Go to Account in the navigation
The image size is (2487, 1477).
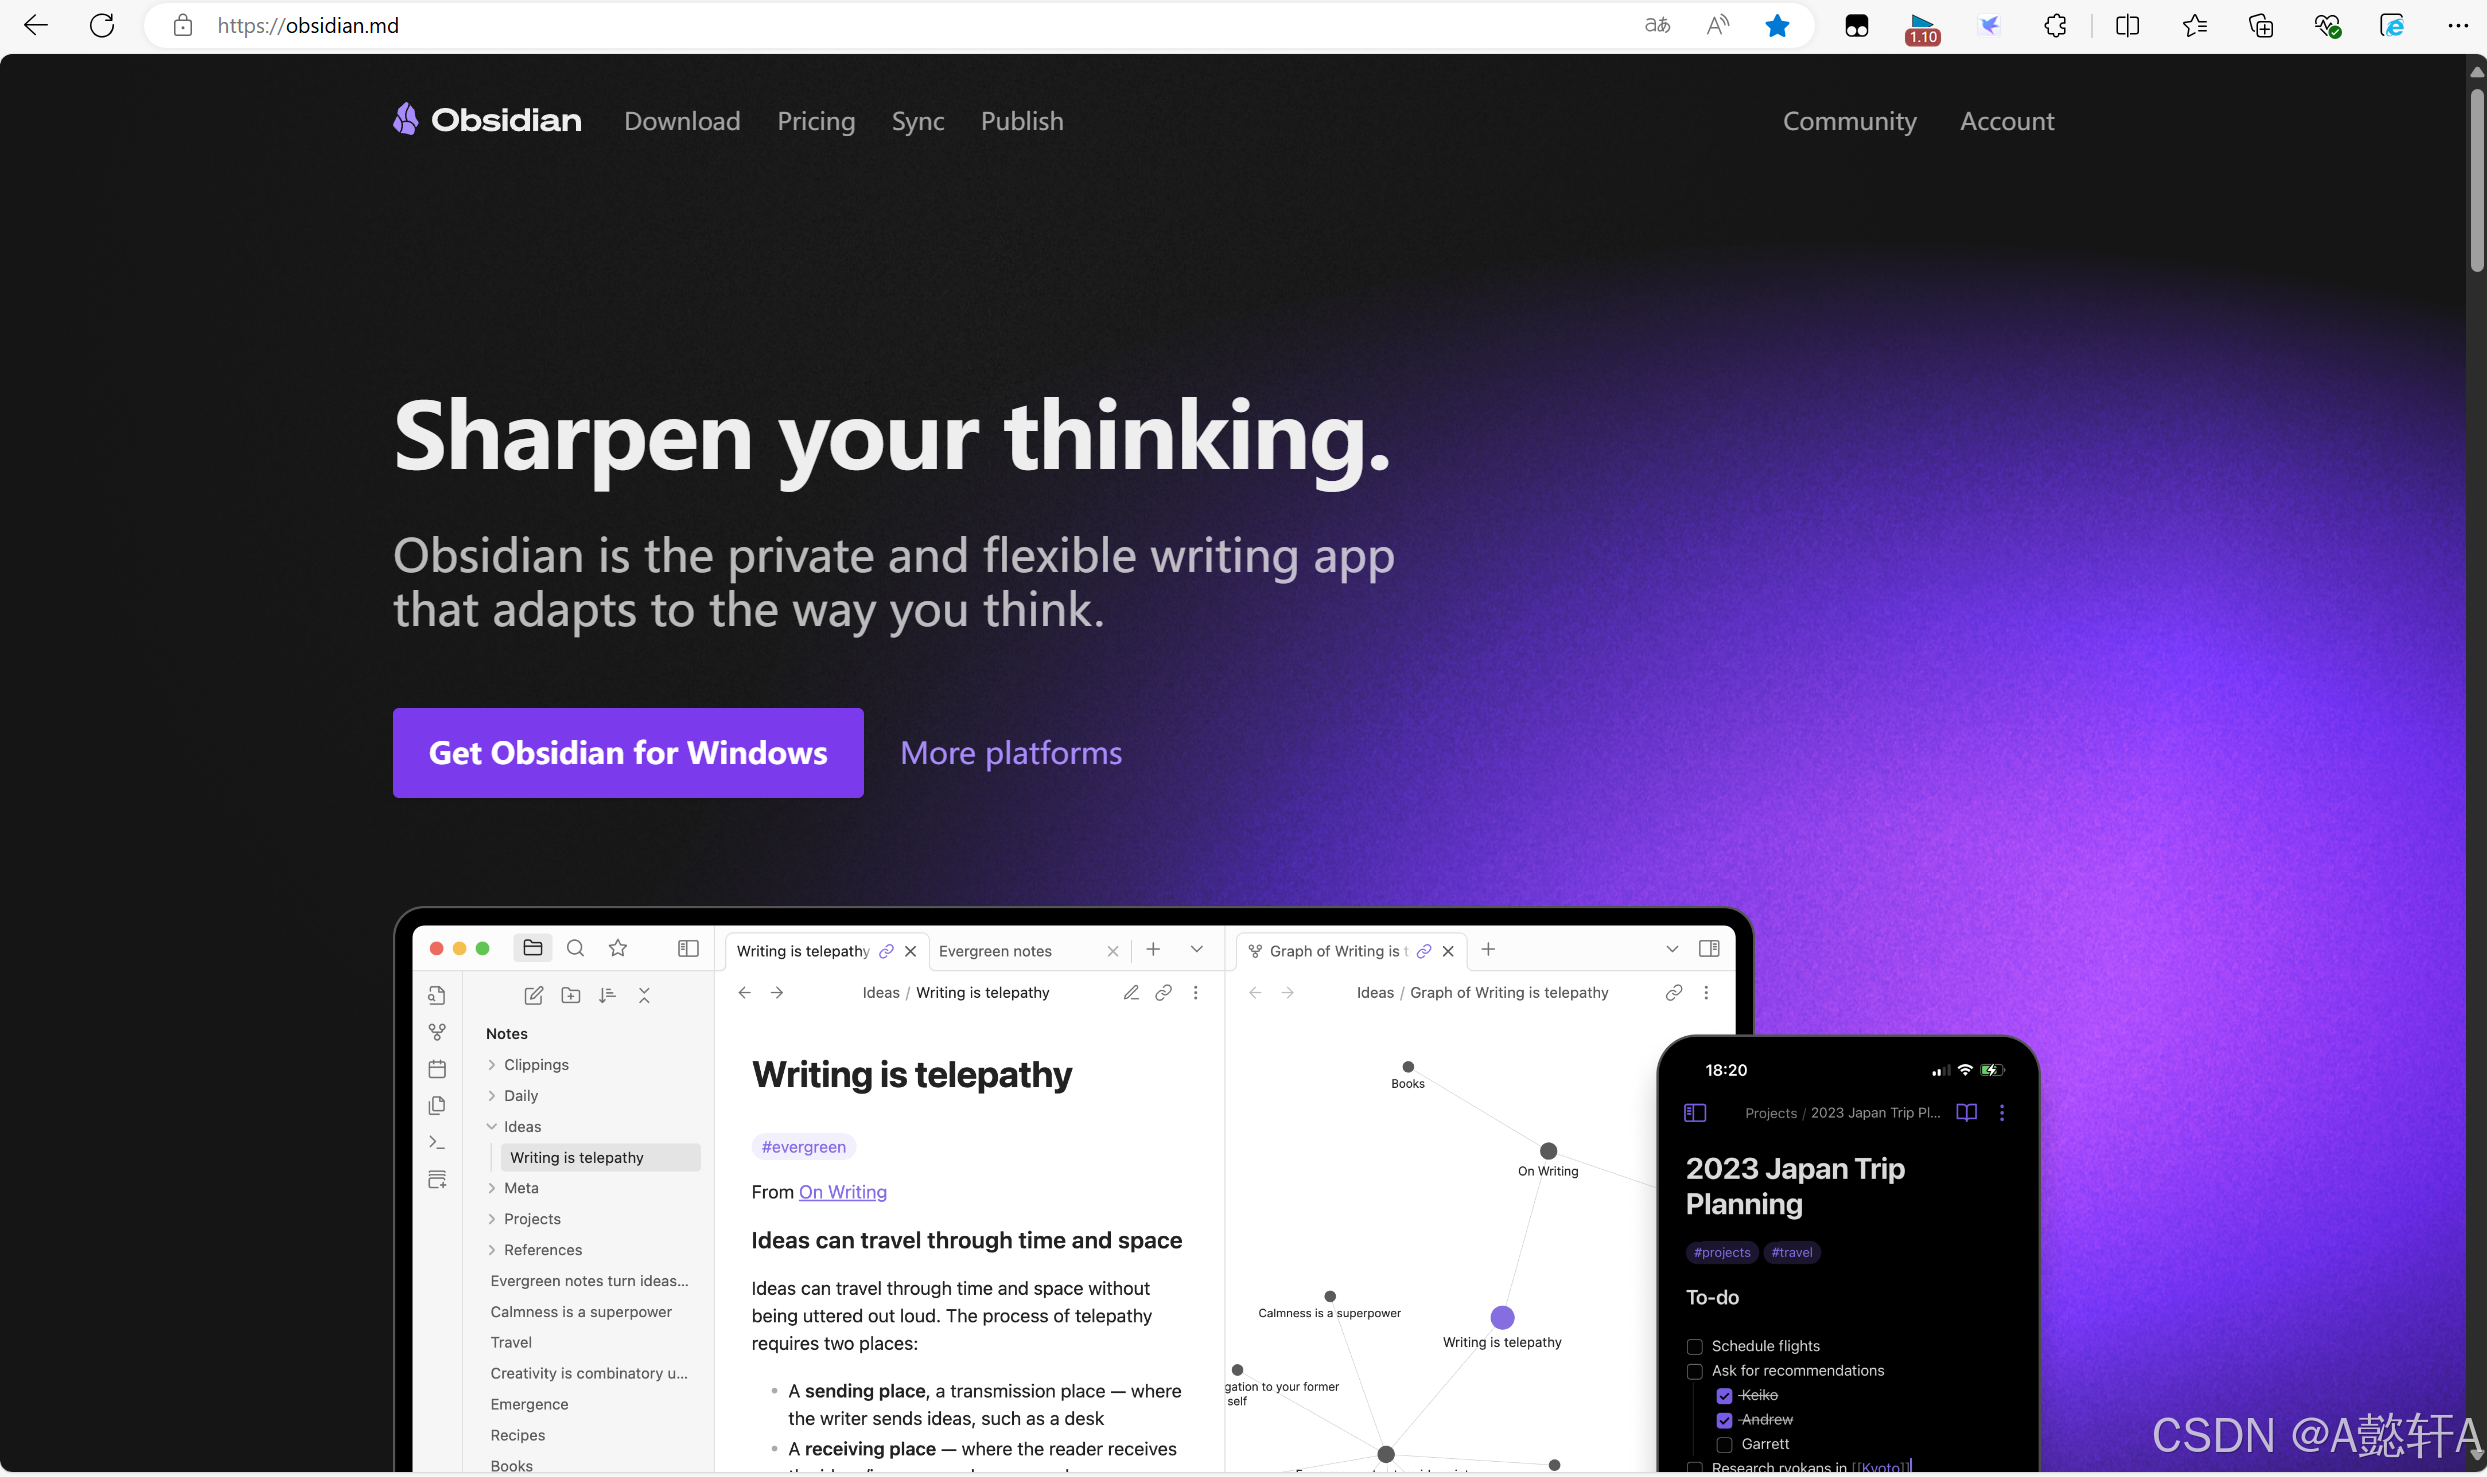click(2007, 121)
